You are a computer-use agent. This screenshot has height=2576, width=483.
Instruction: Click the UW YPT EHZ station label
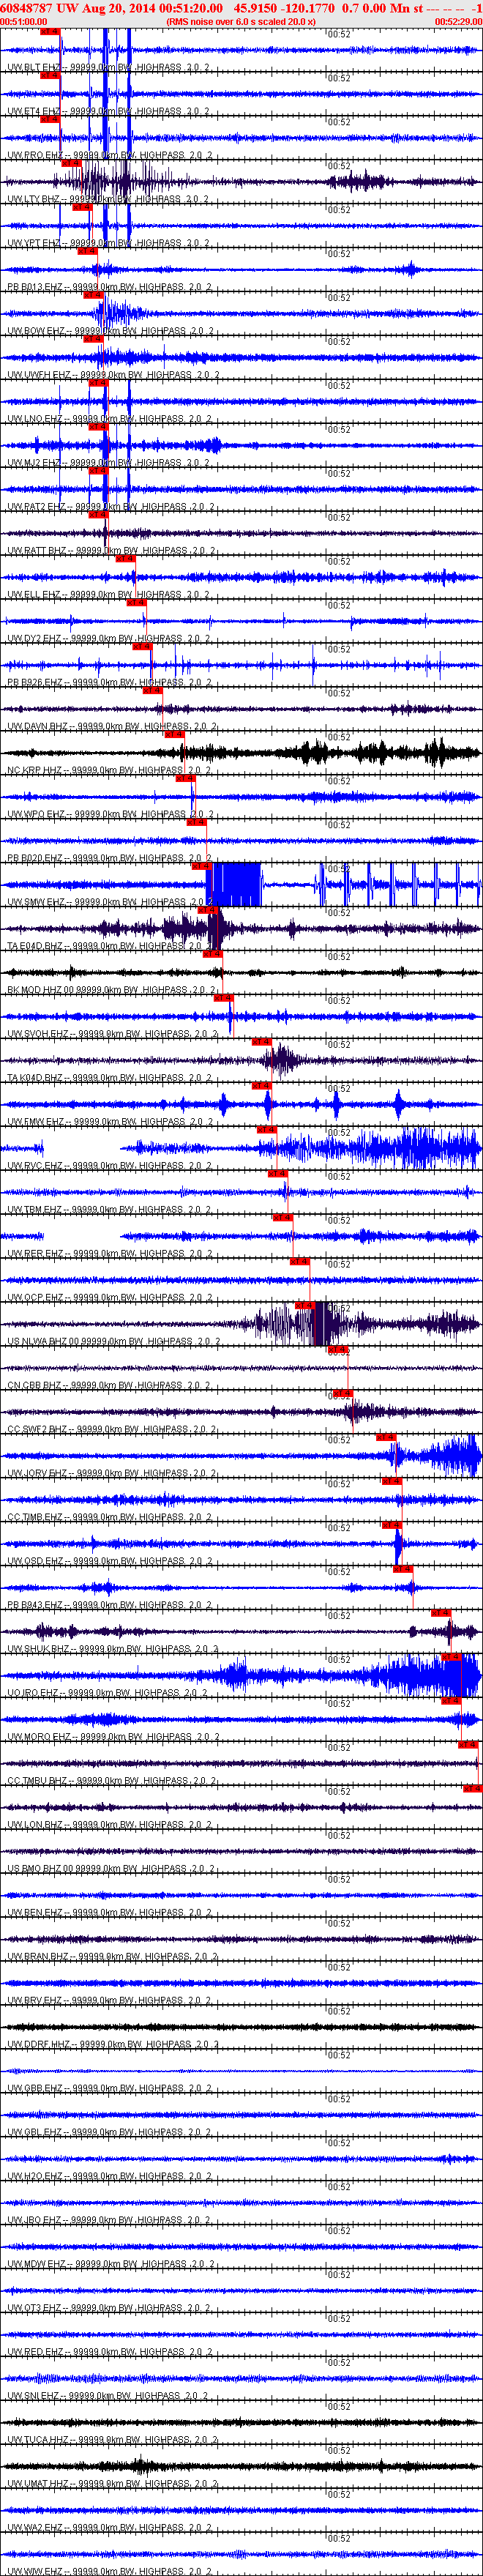108,244
